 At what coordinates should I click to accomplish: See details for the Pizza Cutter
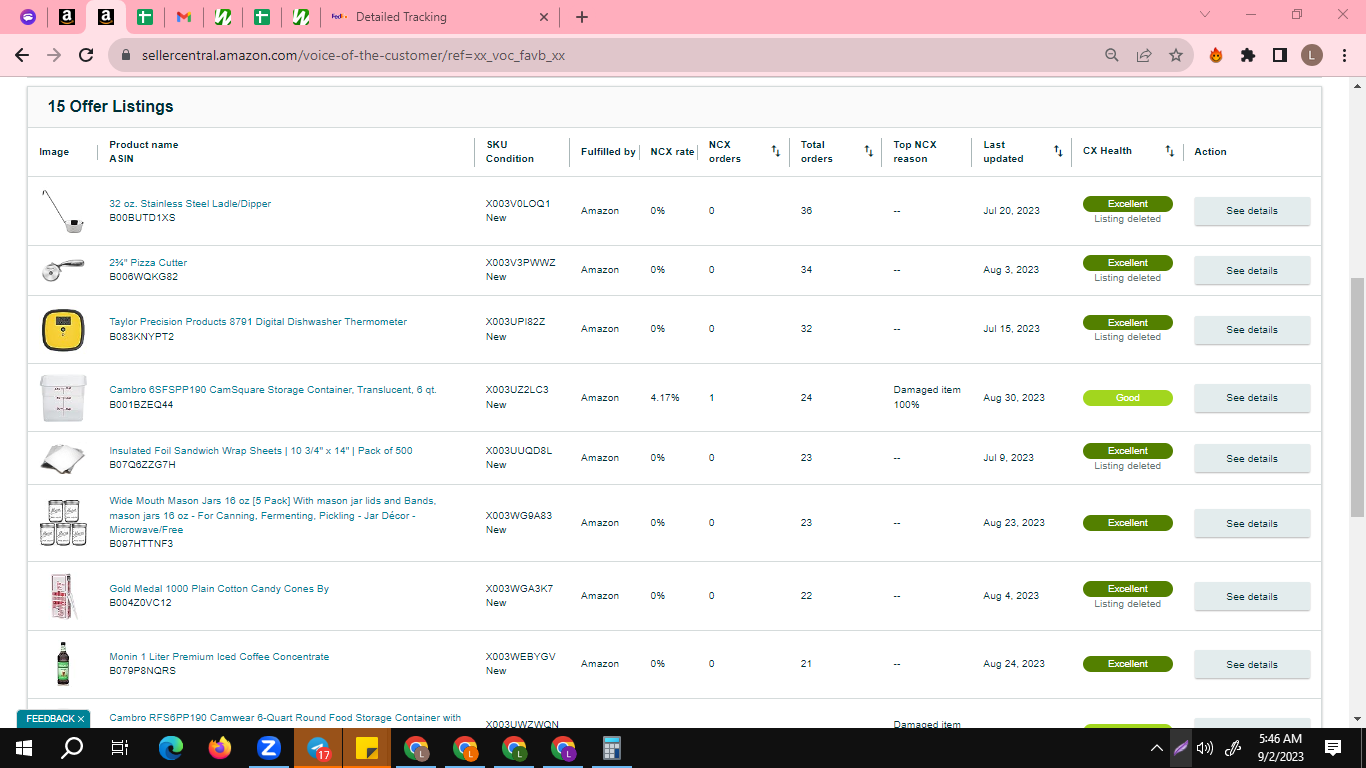pos(1252,270)
